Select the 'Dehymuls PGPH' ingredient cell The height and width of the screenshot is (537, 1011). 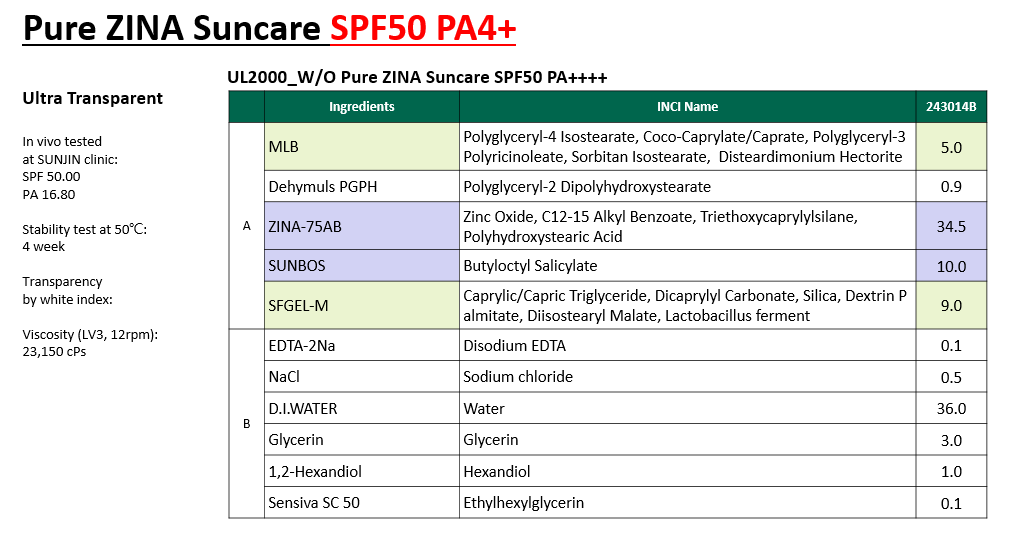(x=361, y=187)
